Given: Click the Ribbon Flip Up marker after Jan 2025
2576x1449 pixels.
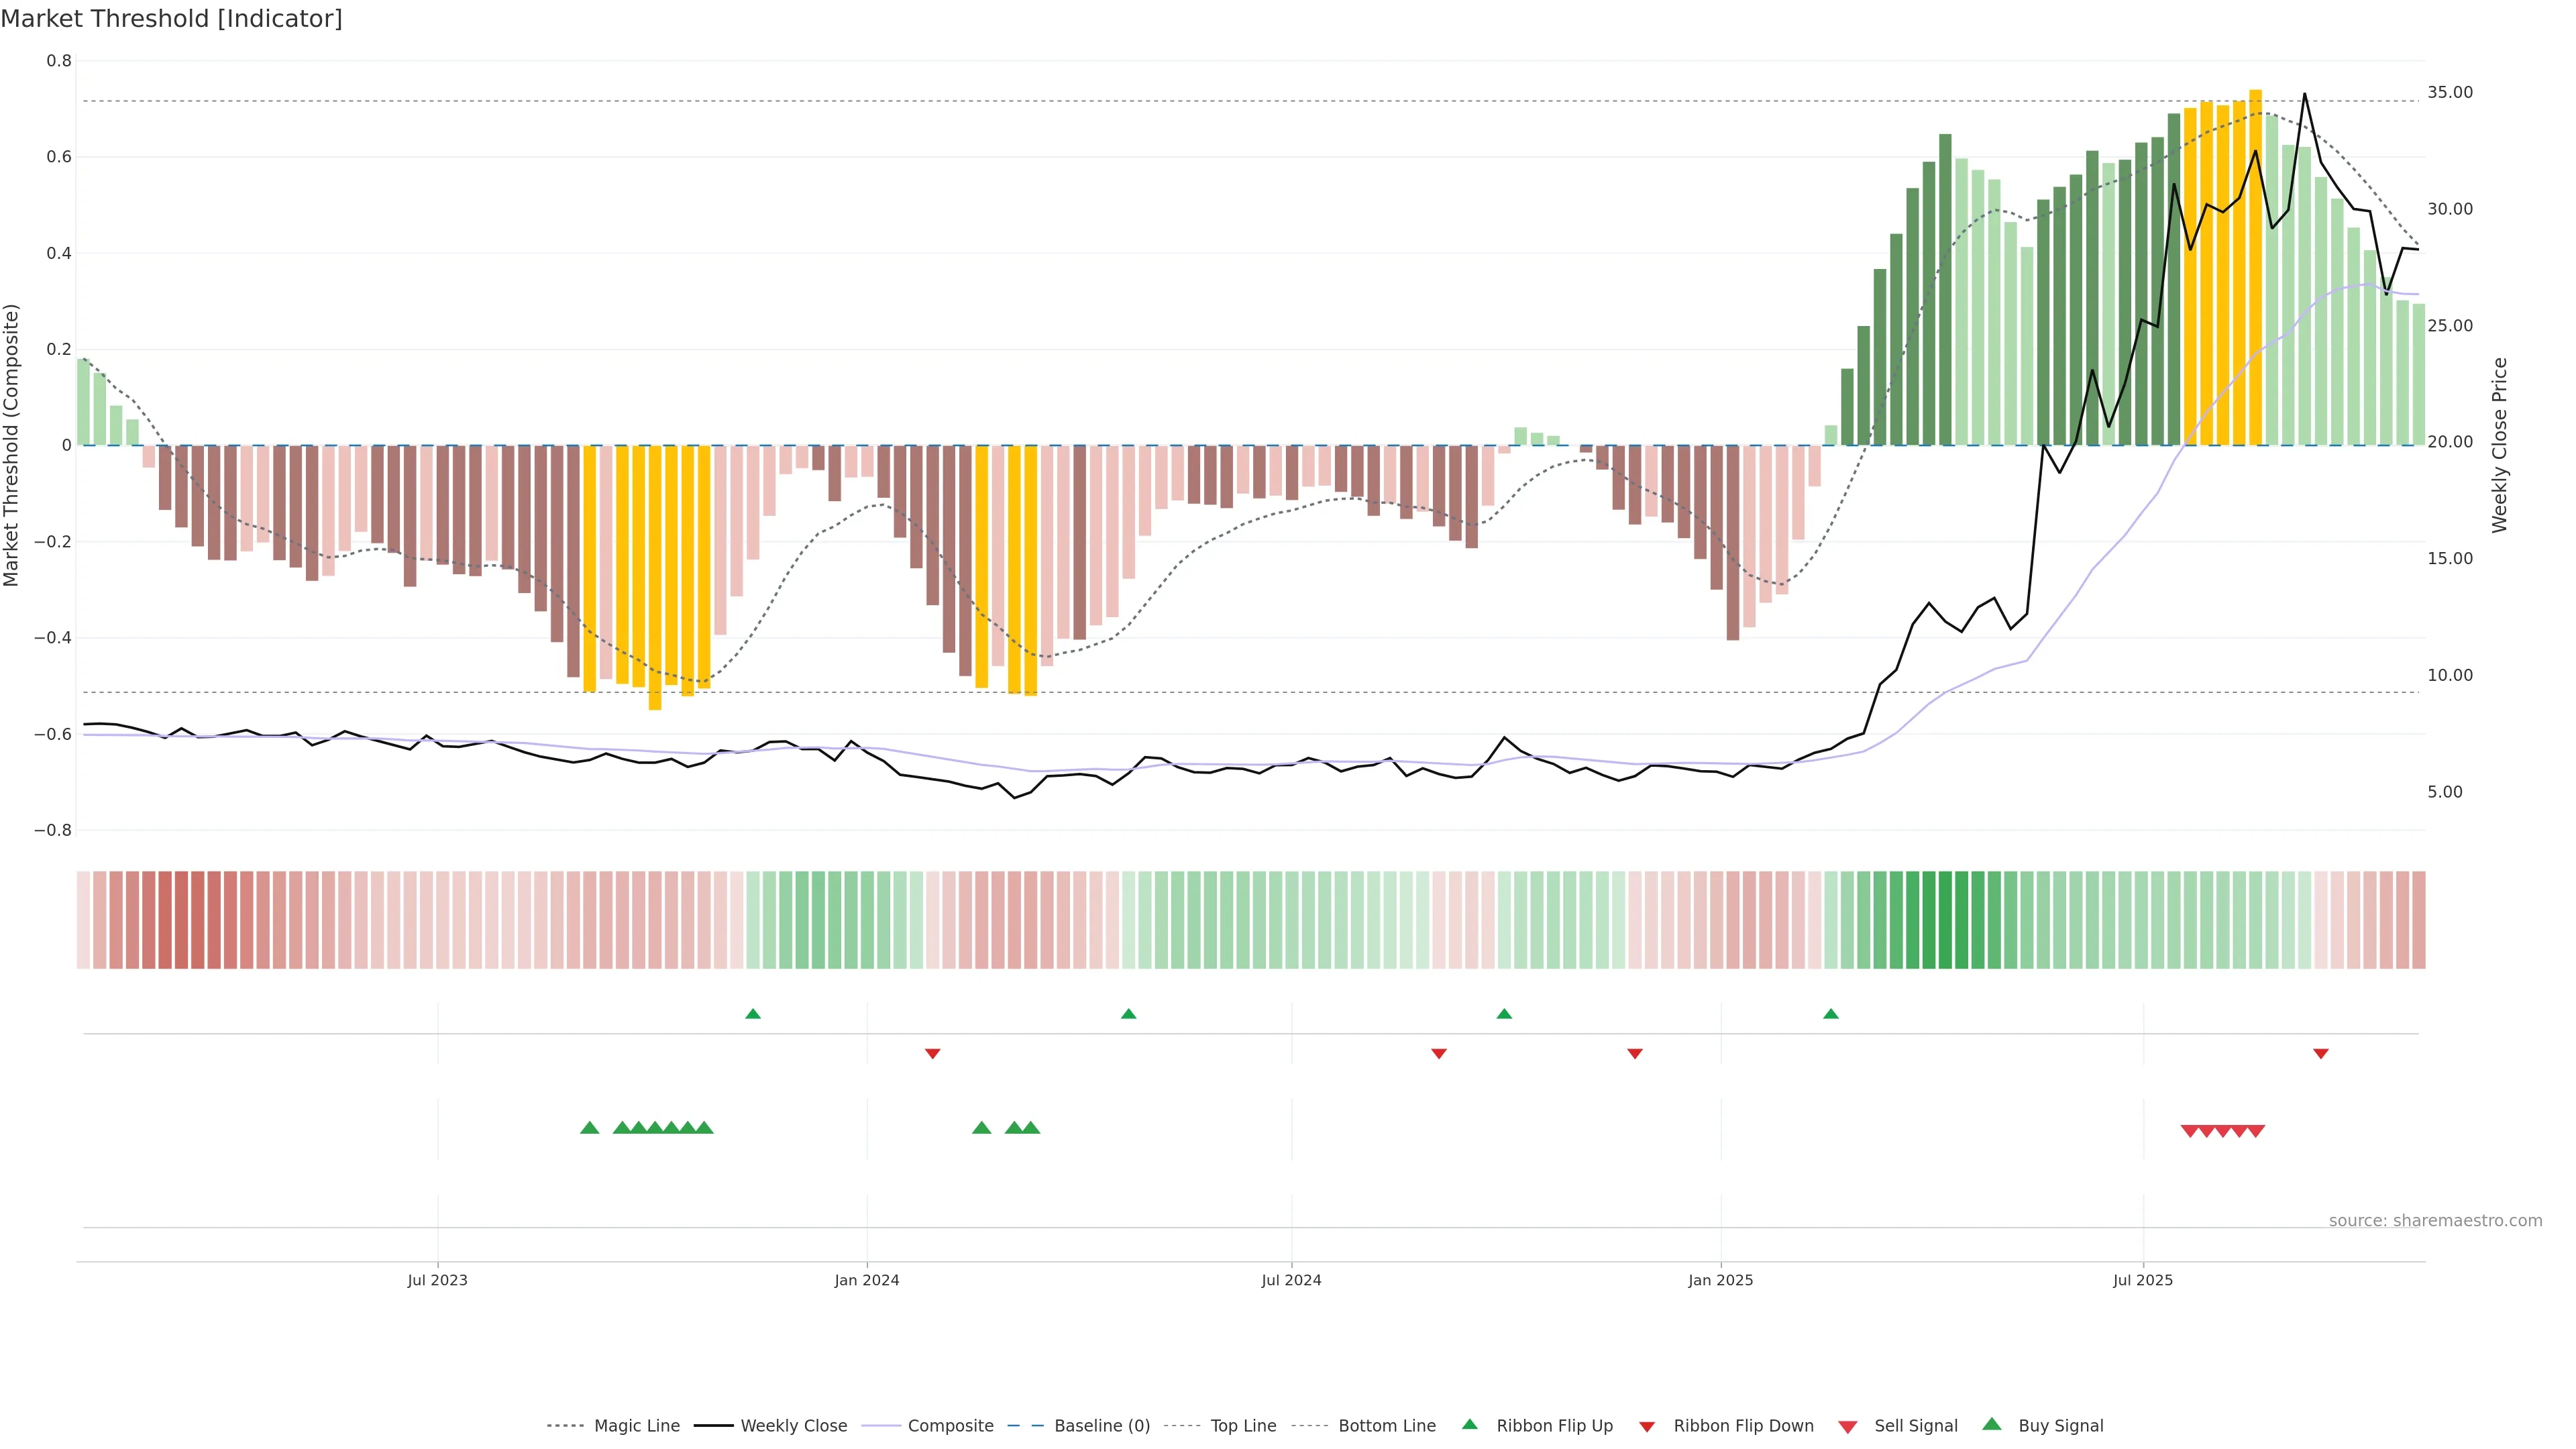Looking at the screenshot, I should click(x=1831, y=1014).
